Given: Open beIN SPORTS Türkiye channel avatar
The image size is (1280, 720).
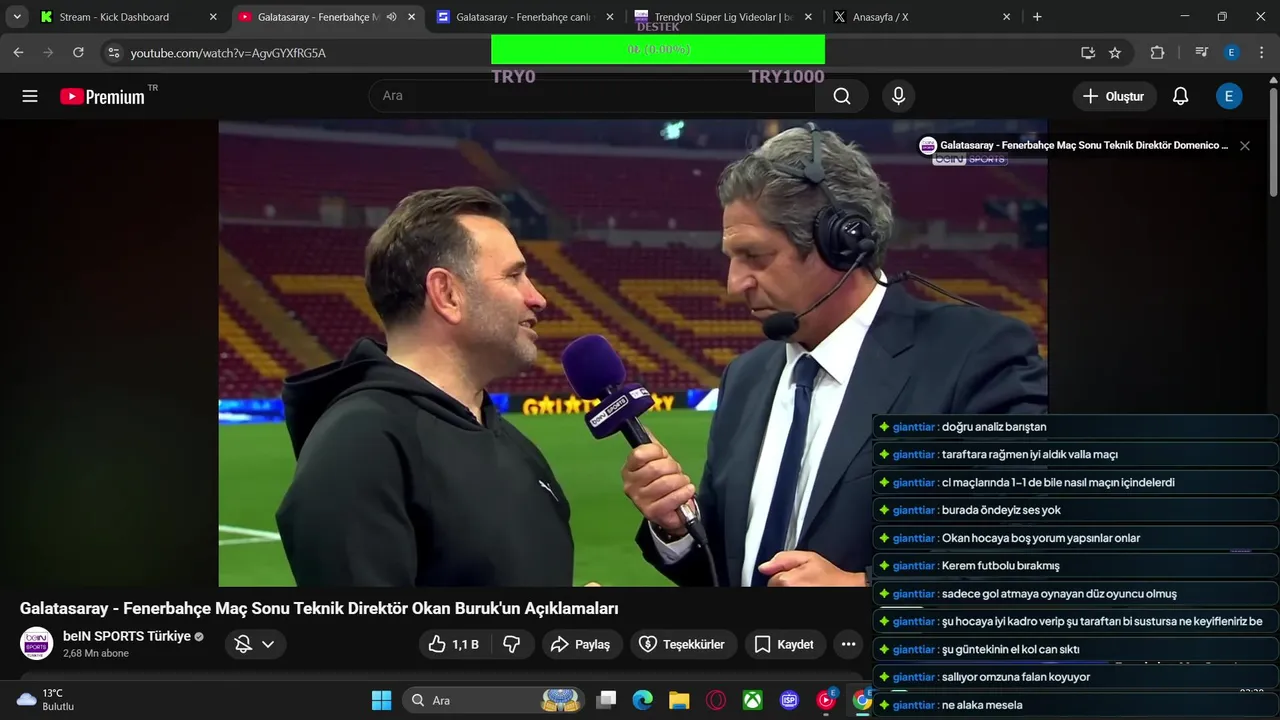Looking at the screenshot, I should (36, 643).
